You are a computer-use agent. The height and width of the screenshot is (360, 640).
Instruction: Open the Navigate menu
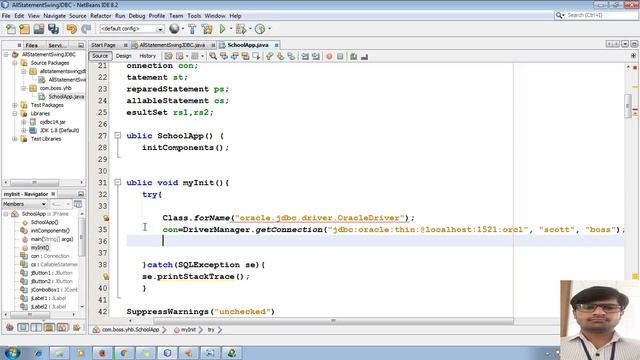pyautogui.click(x=54, y=16)
